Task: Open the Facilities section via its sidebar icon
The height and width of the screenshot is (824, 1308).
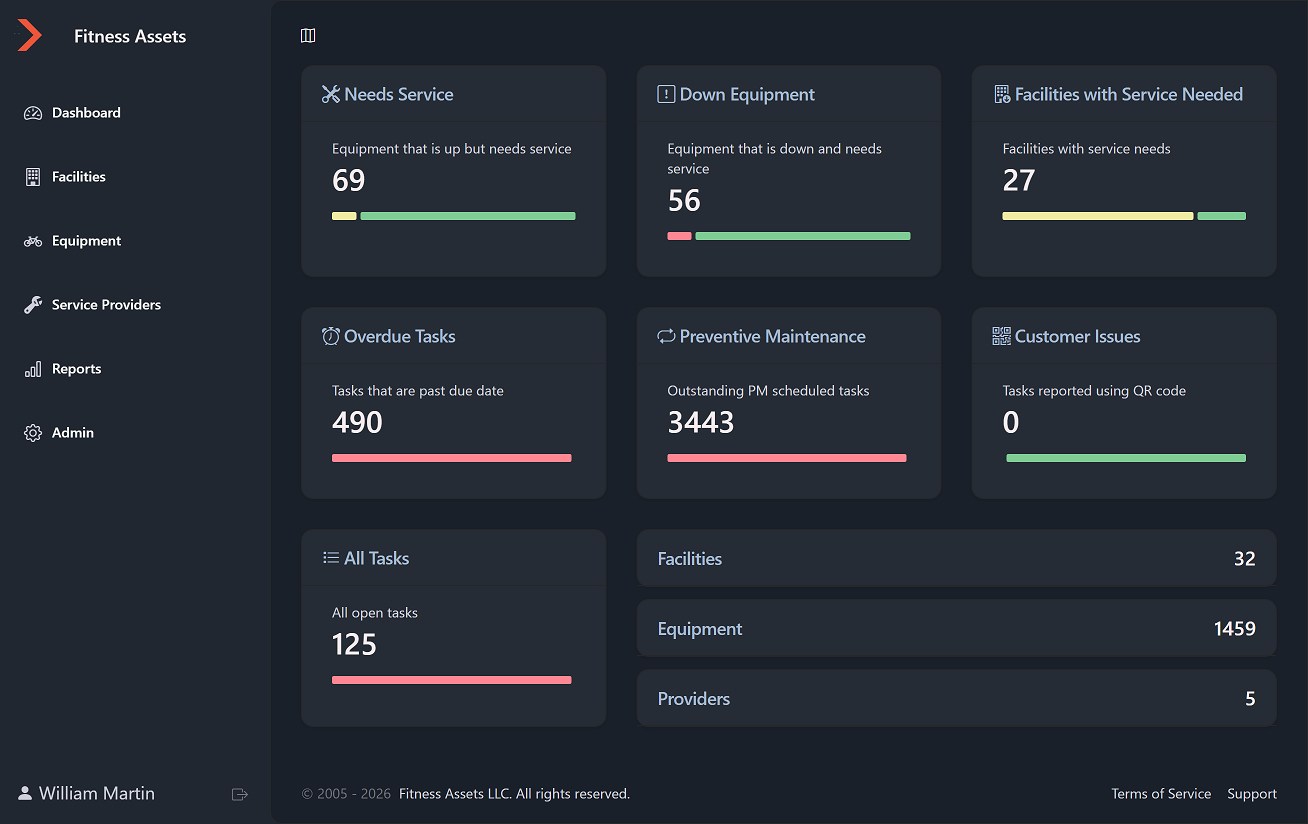Action: 33,176
